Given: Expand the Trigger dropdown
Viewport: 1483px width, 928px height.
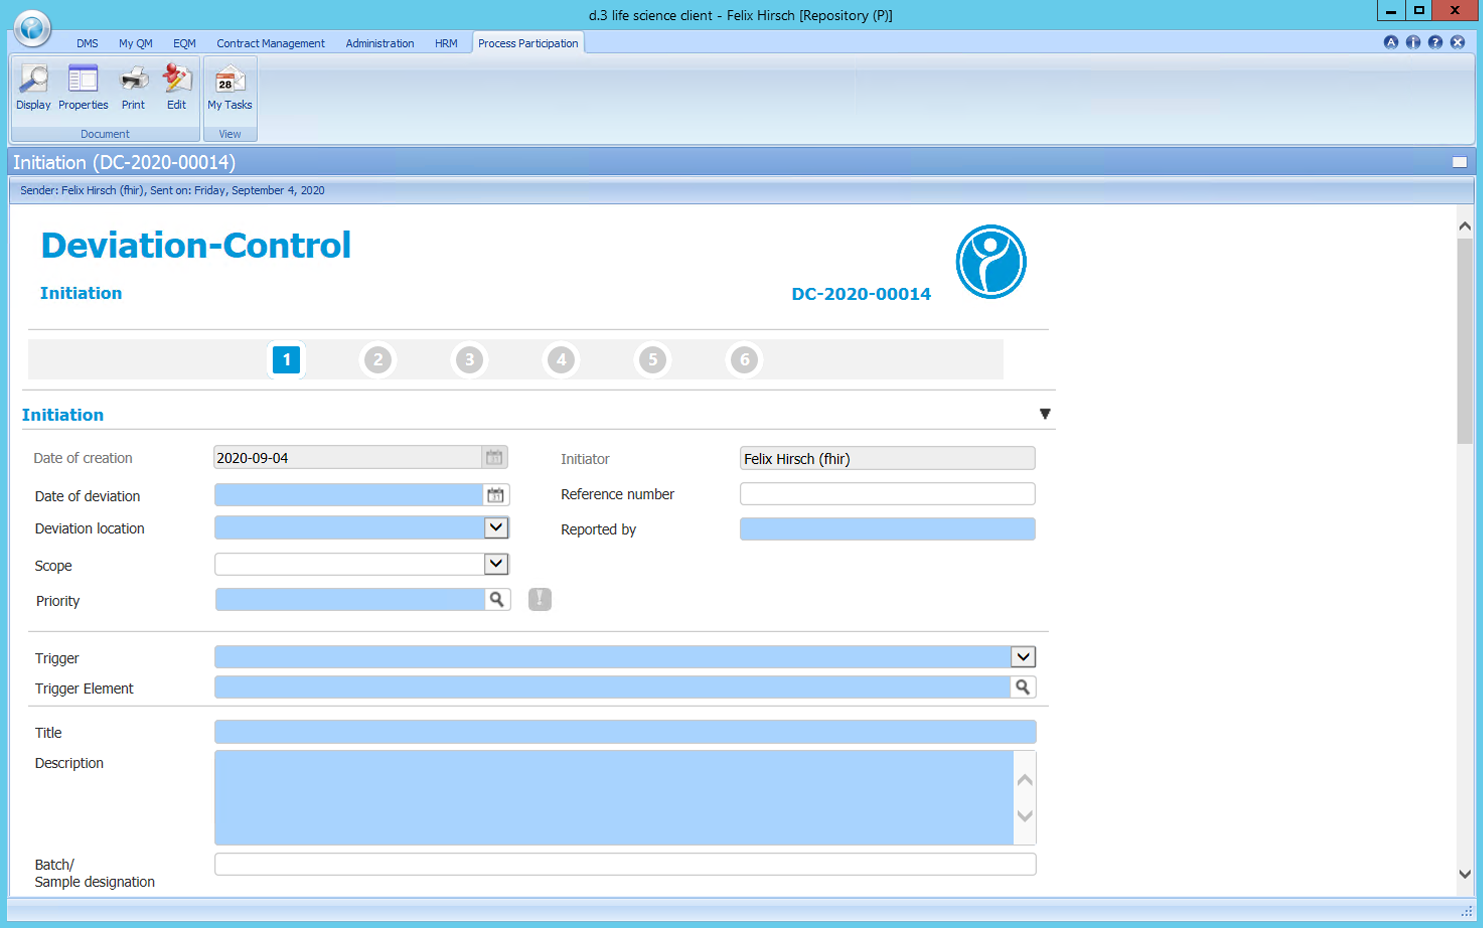Looking at the screenshot, I should 1022,656.
